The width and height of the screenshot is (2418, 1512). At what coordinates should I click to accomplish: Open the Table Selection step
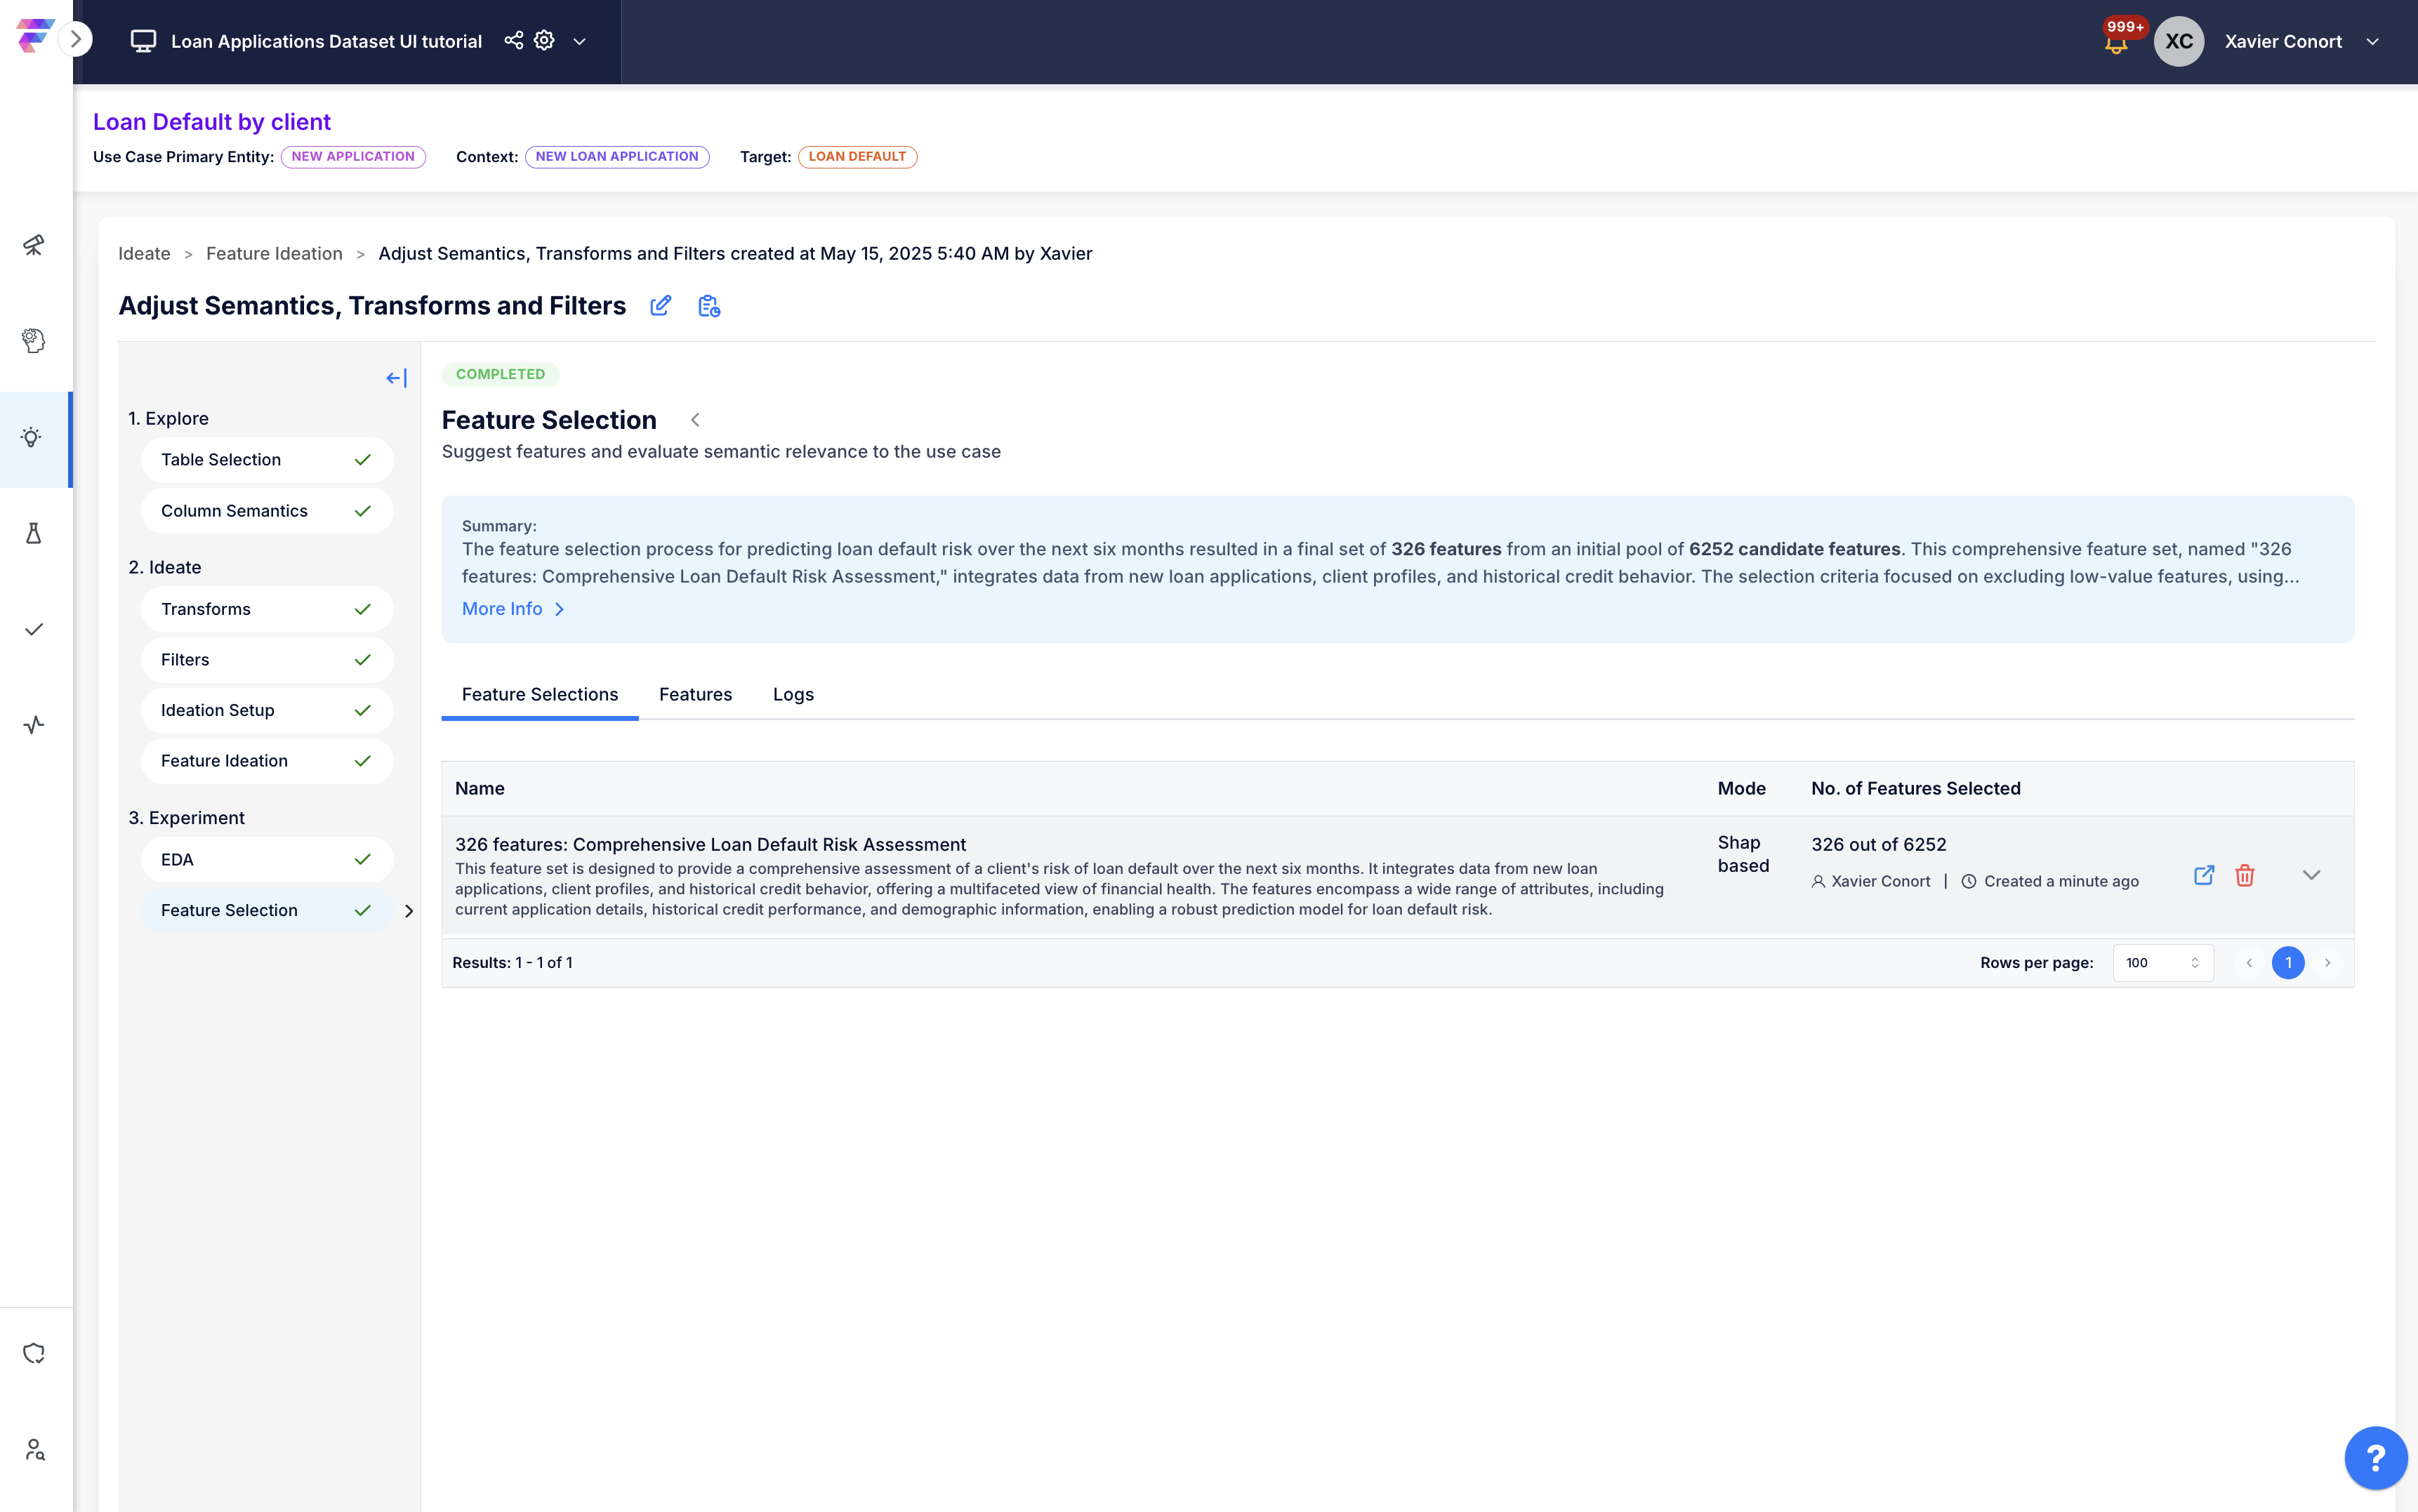[x=267, y=460]
